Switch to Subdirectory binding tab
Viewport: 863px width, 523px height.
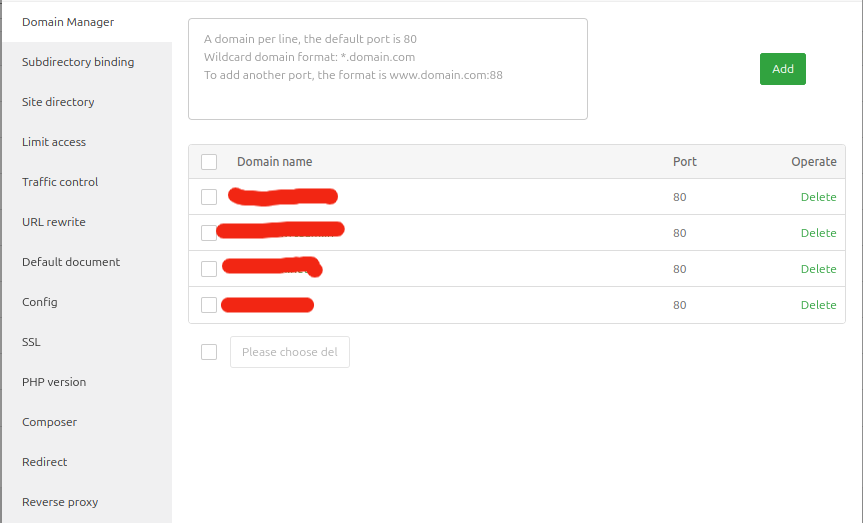click(78, 62)
